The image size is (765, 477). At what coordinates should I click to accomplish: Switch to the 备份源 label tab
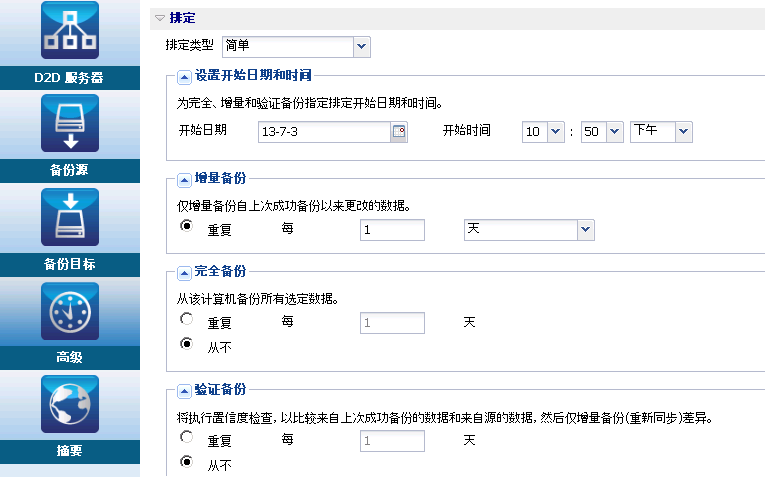[x=70, y=170]
